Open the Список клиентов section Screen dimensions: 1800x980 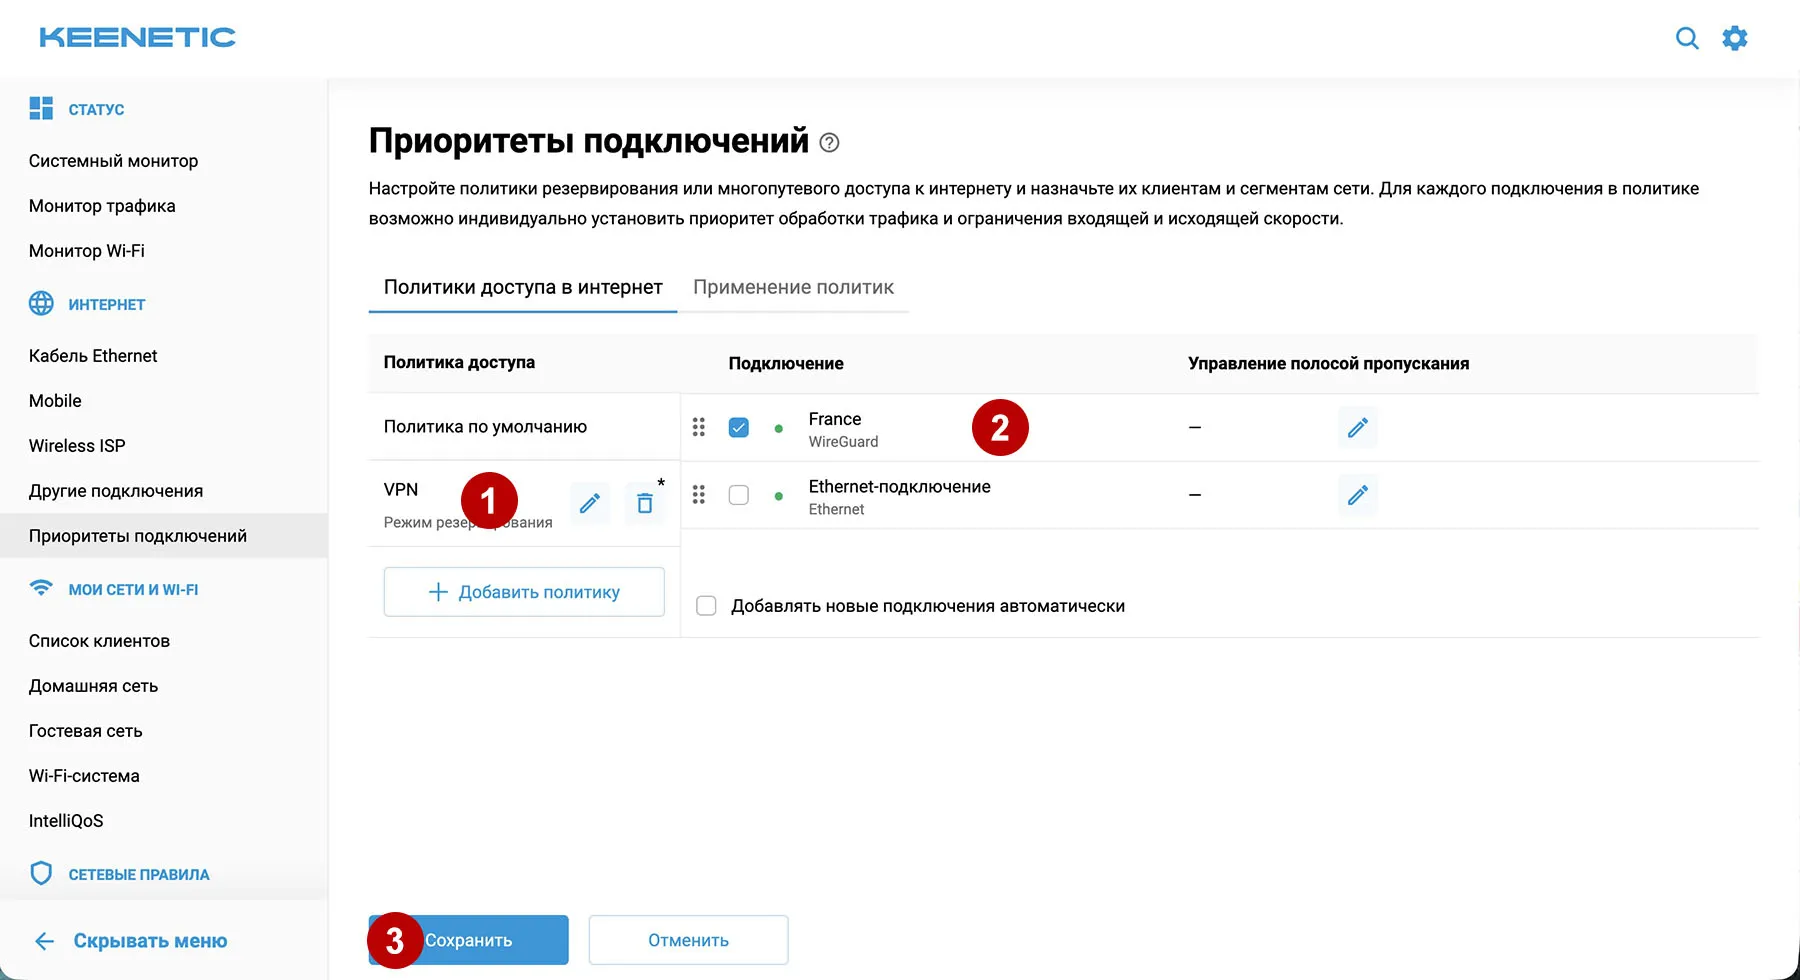[99, 640]
